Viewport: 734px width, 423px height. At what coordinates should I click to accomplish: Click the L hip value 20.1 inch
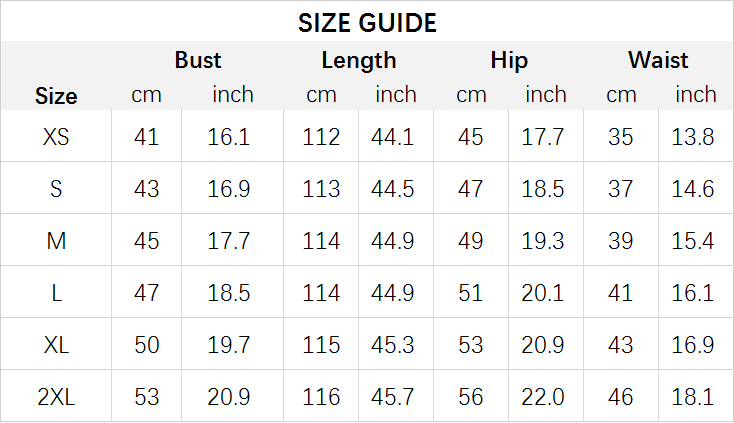pyautogui.click(x=543, y=293)
